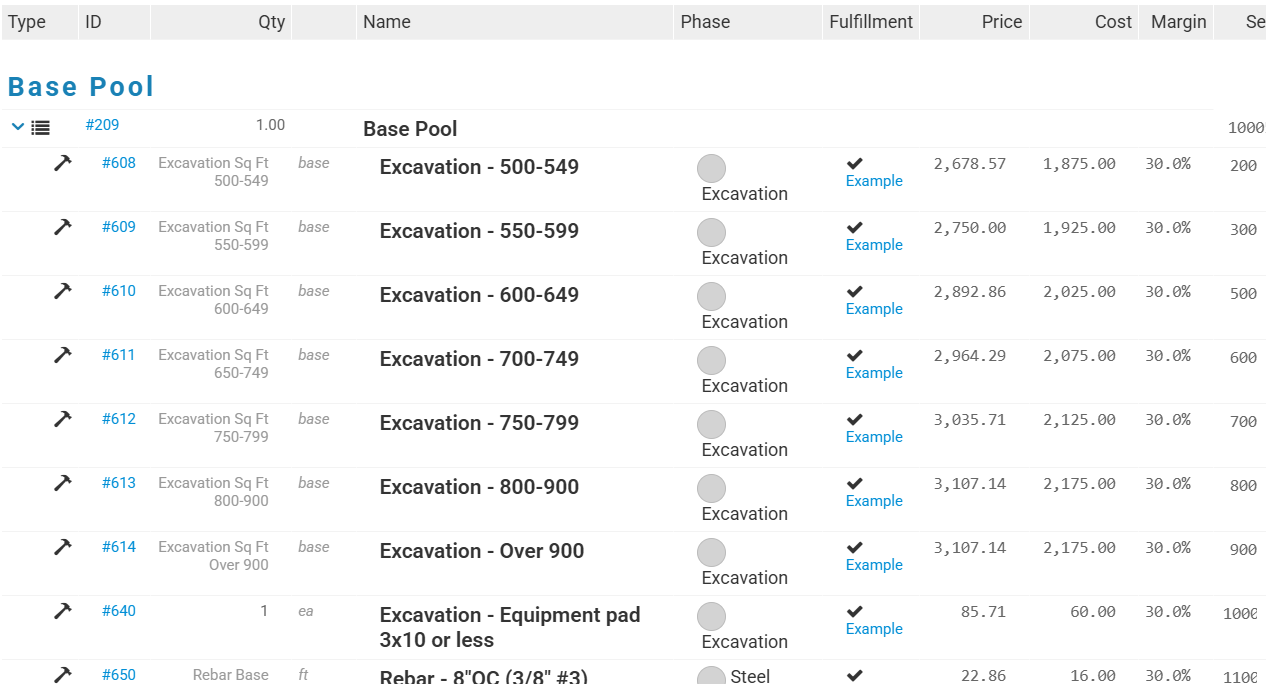
Task: Open item link #613
Action: pos(119,483)
